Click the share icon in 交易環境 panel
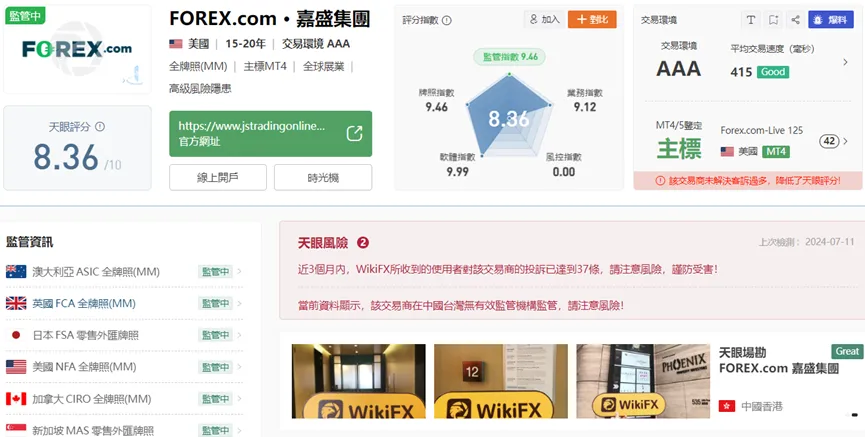The image size is (865, 437). [795, 20]
